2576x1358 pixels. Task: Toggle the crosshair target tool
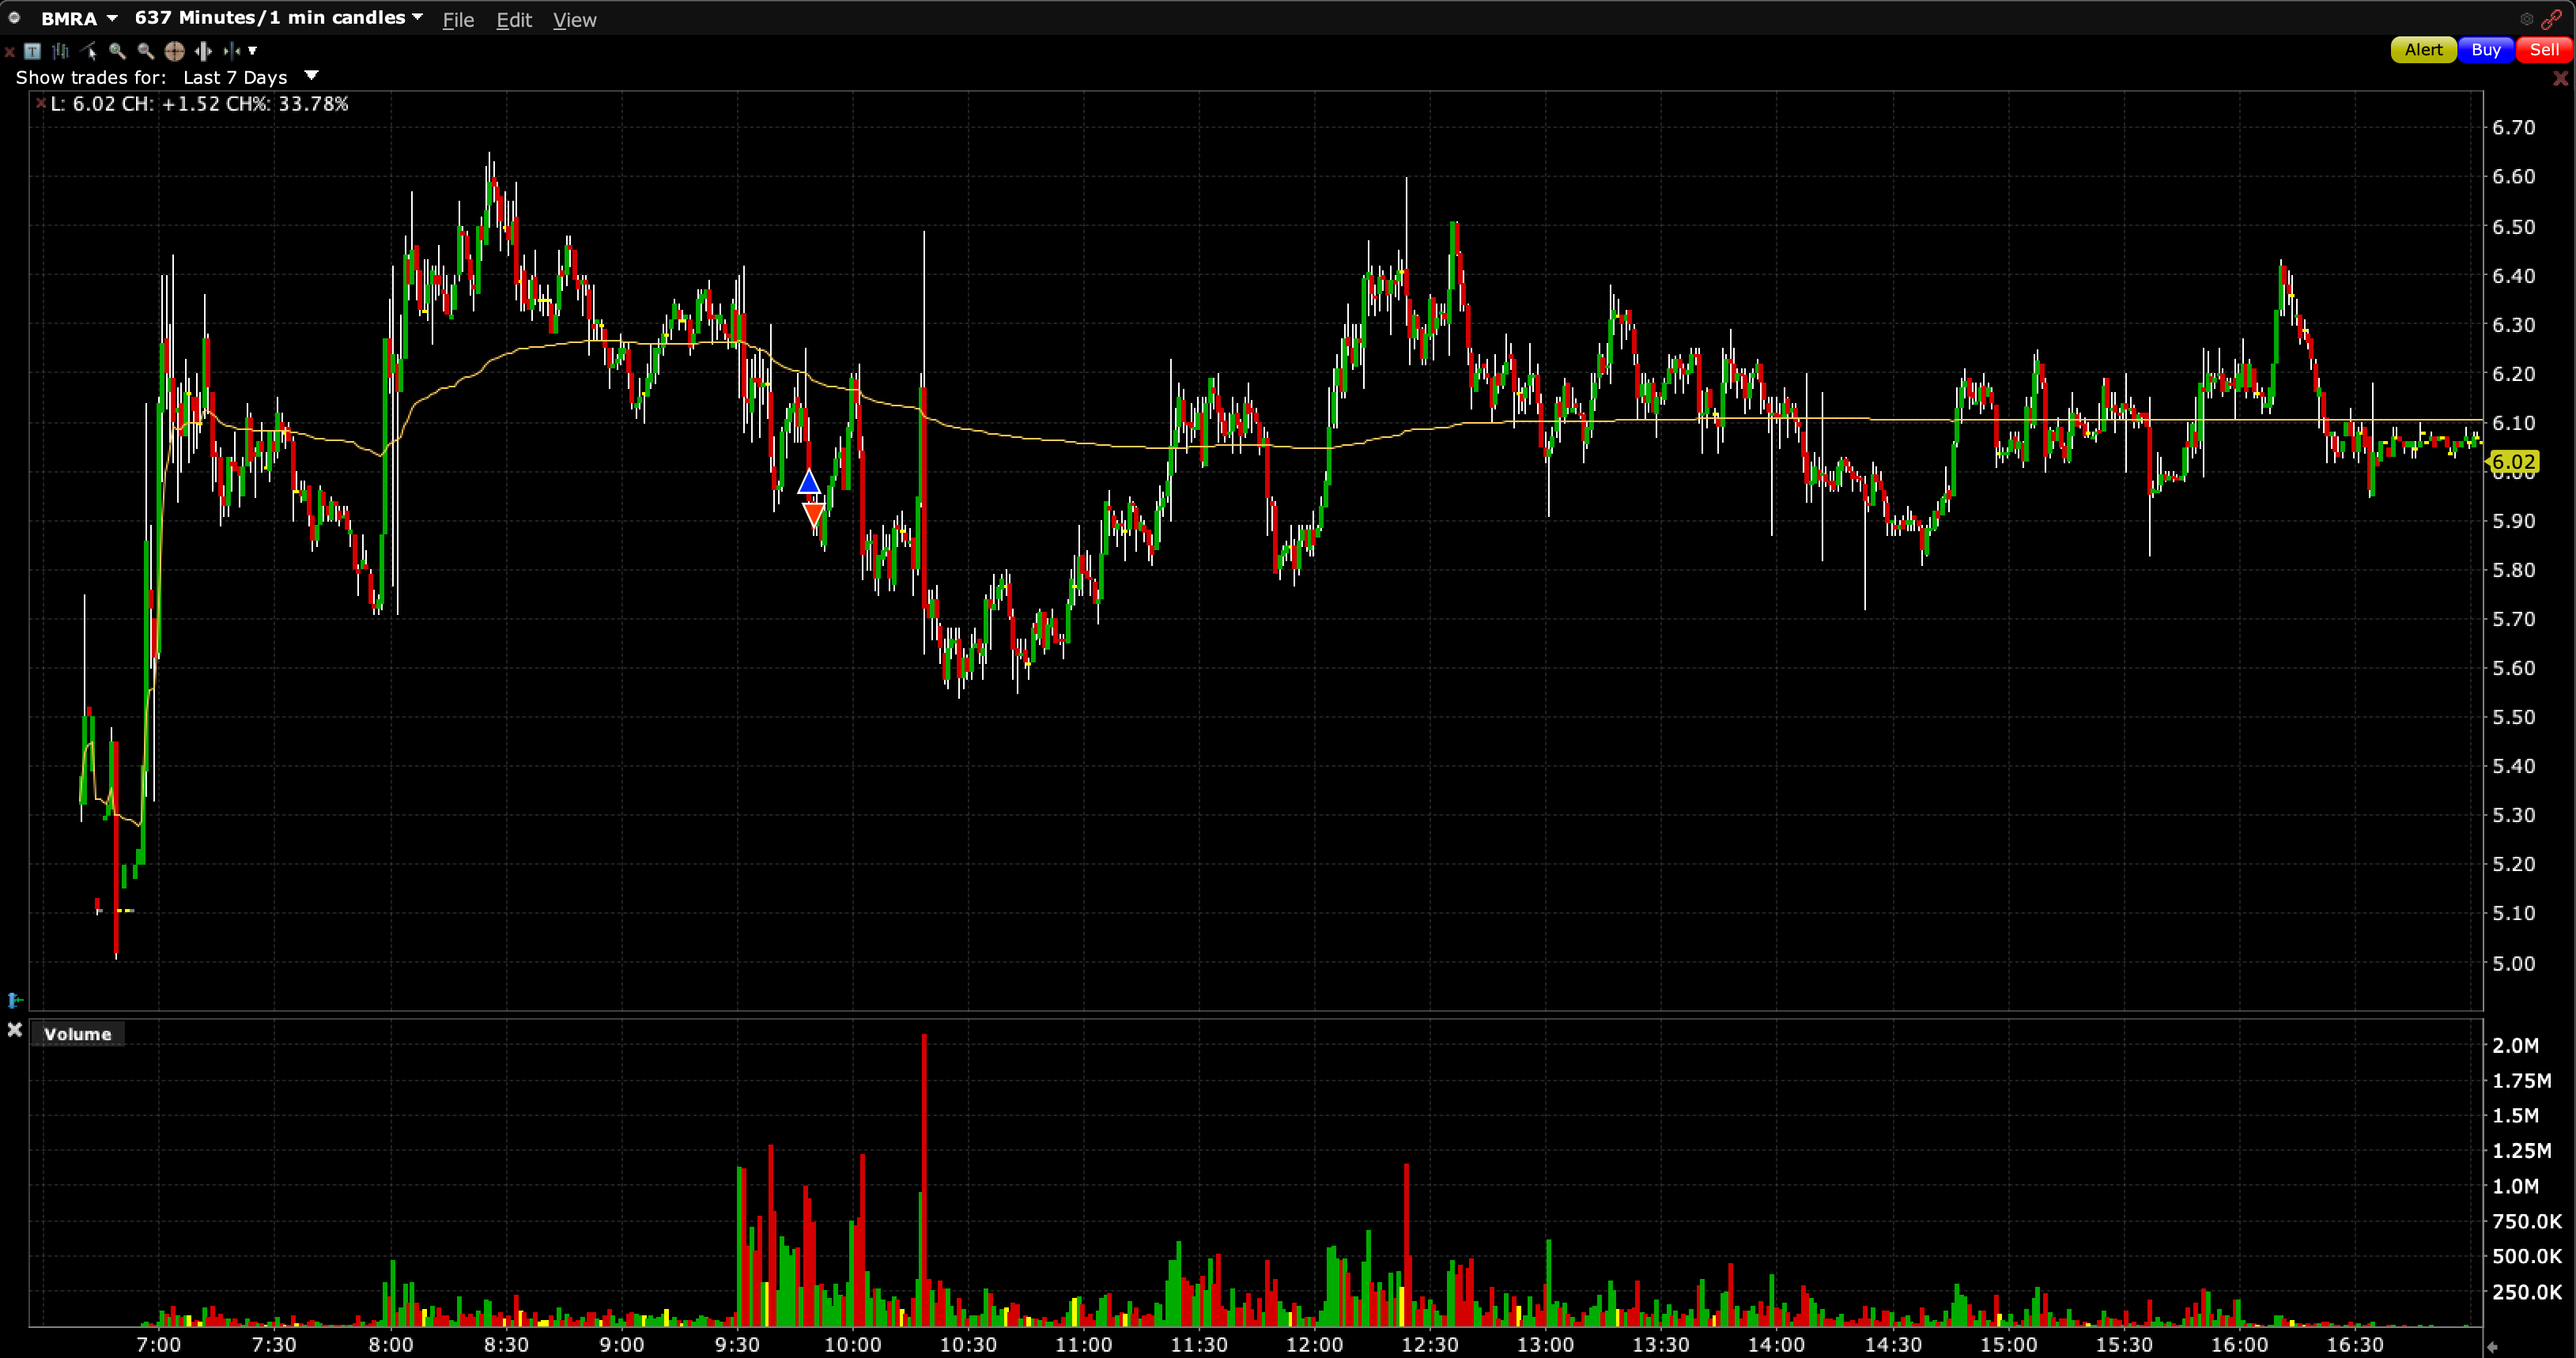[174, 51]
